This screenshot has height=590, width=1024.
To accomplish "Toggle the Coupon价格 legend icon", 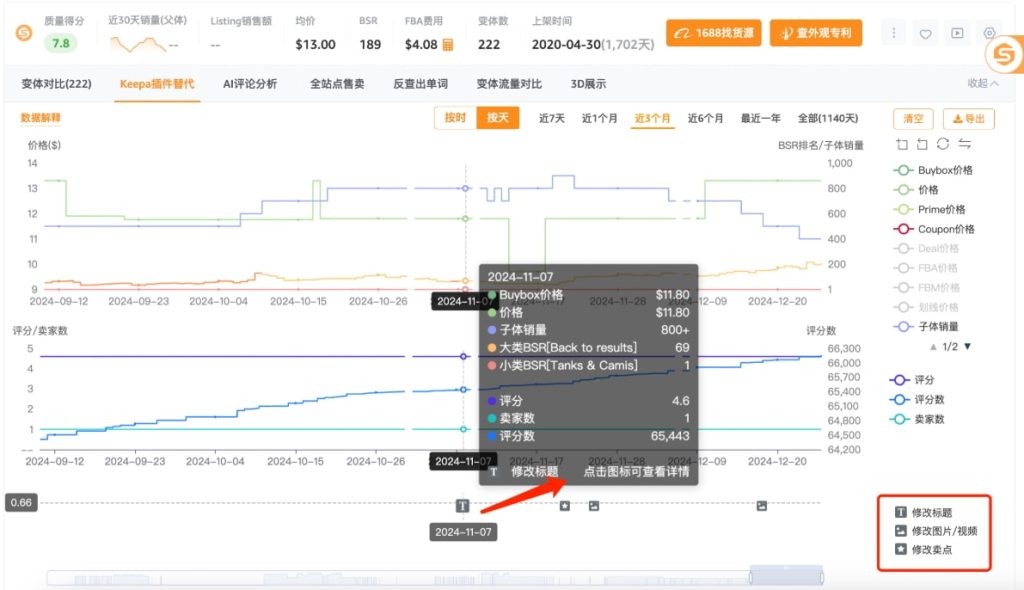I will 903,229.
